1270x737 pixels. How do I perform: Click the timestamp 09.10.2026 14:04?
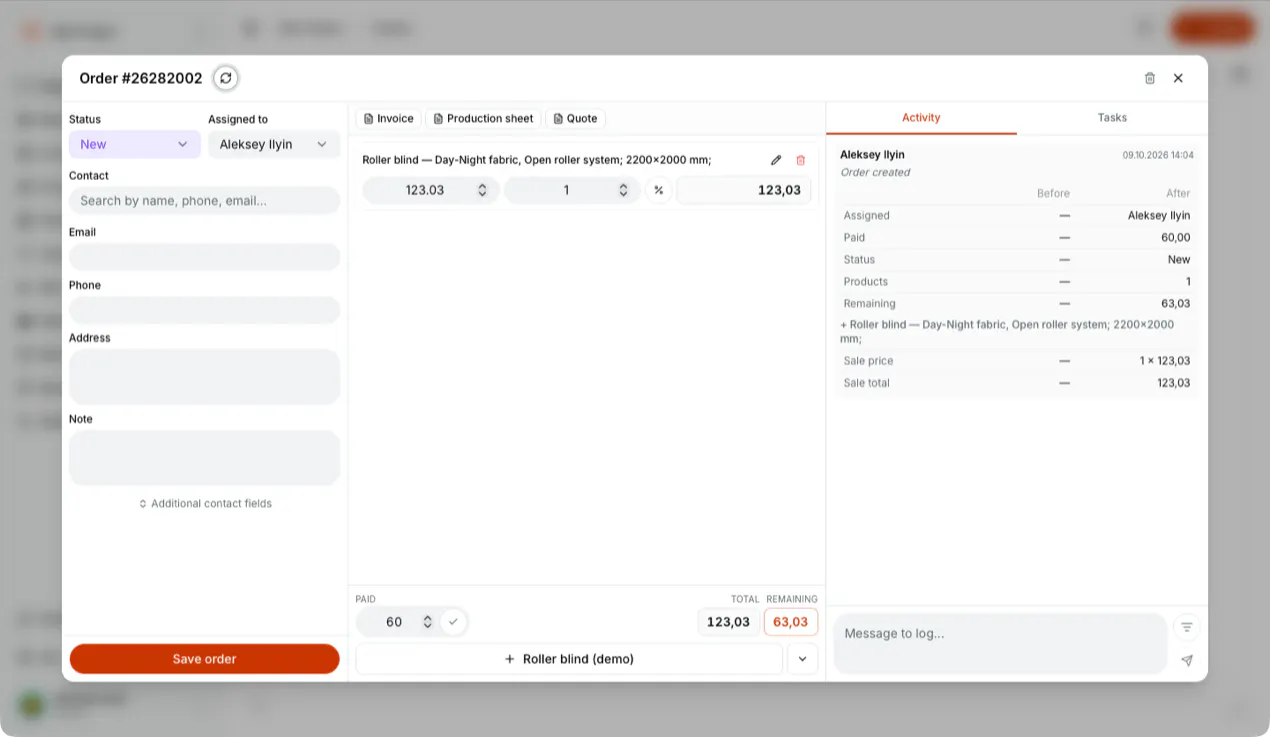pyautogui.click(x=1158, y=155)
